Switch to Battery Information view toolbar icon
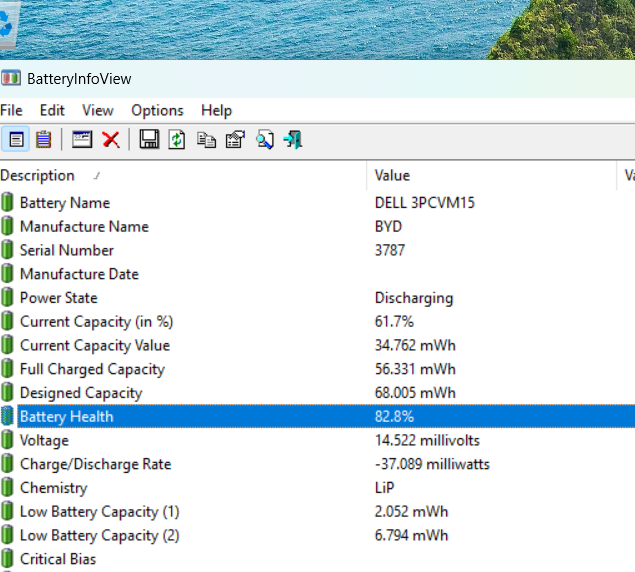 [x=16, y=140]
